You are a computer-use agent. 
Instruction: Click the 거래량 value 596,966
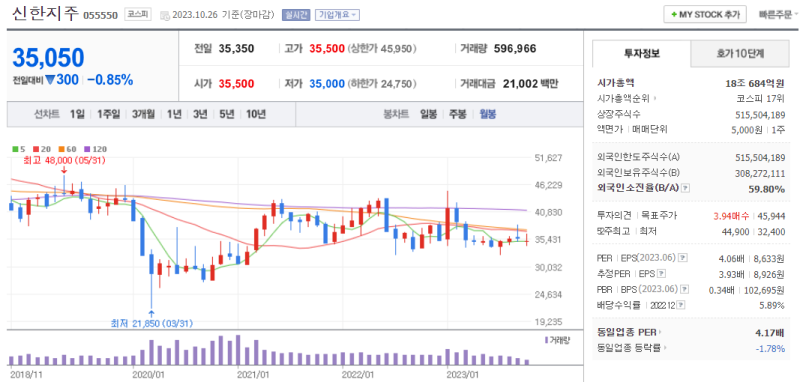coord(515,49)
